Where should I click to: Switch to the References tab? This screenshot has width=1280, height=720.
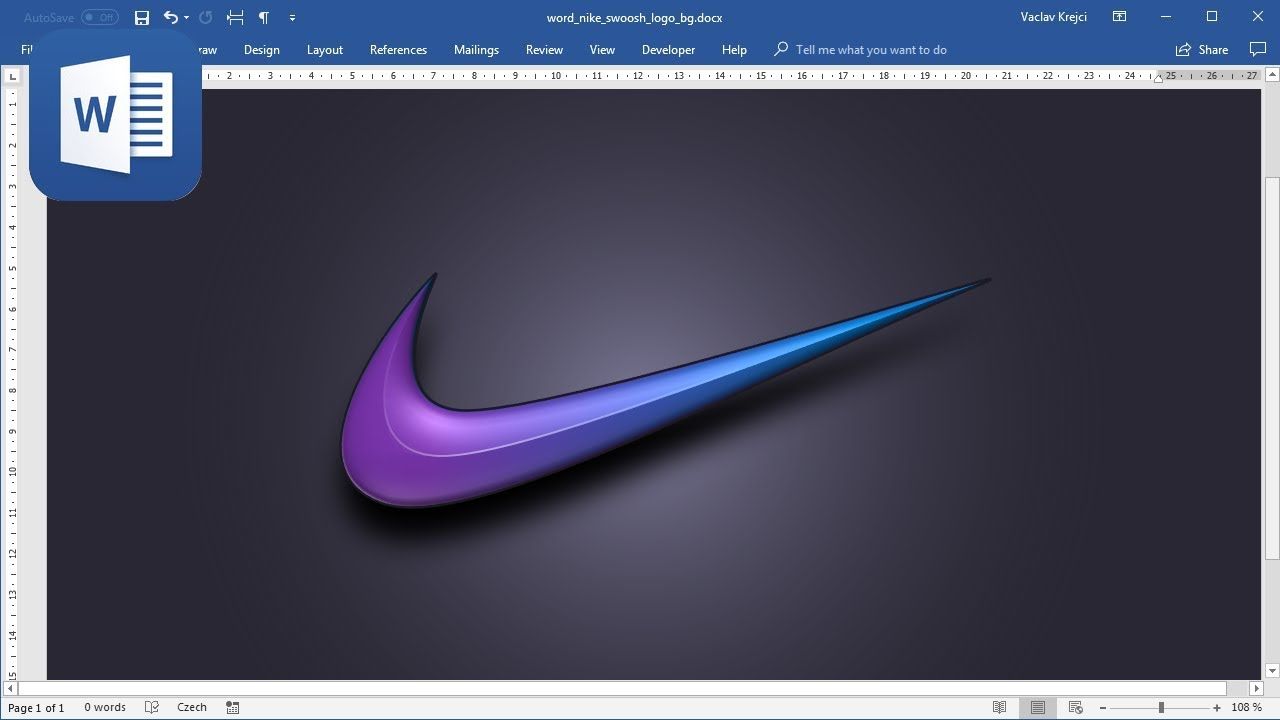(398, 49)
